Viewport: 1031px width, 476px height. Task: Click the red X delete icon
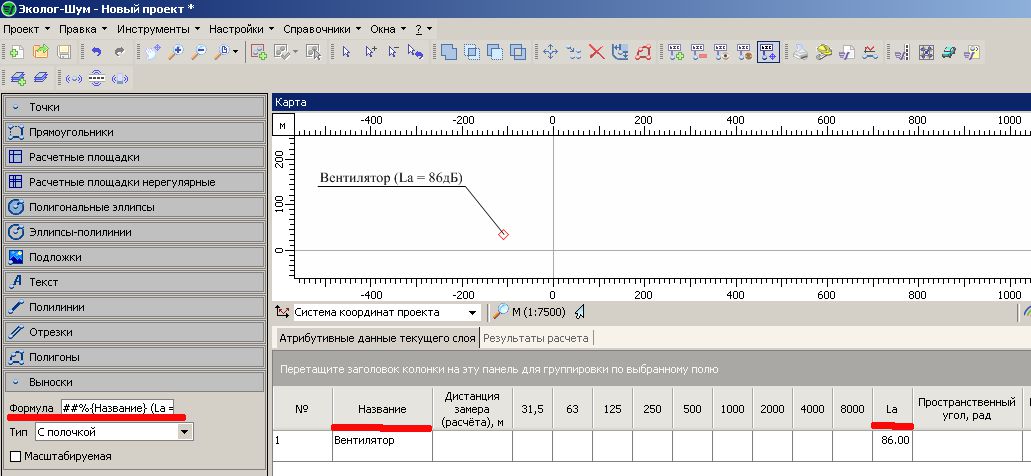coord(597,52)
